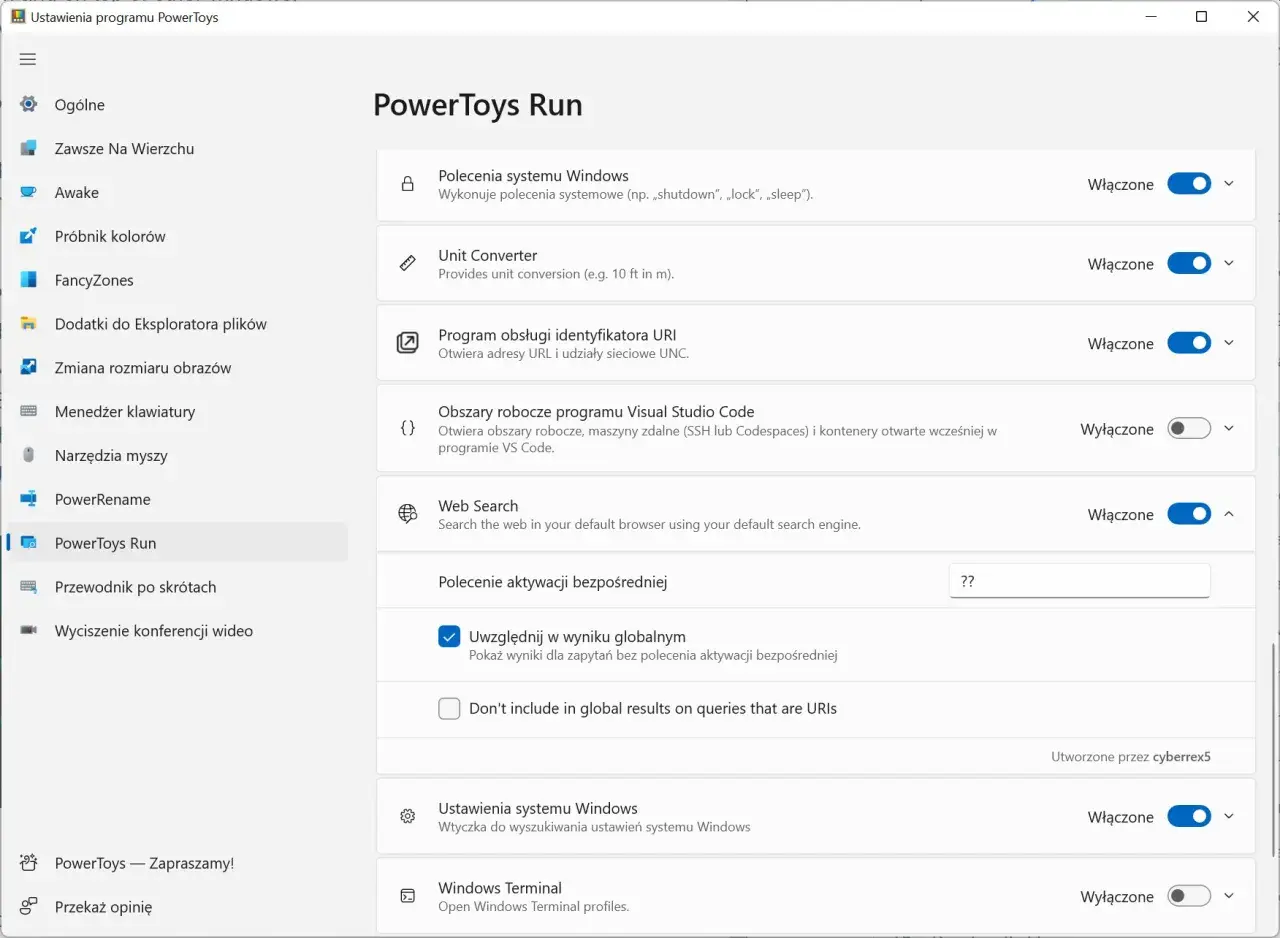The image size is (1280, 938).
Task: Click the URI handler plugin icon
Action: 407,343
